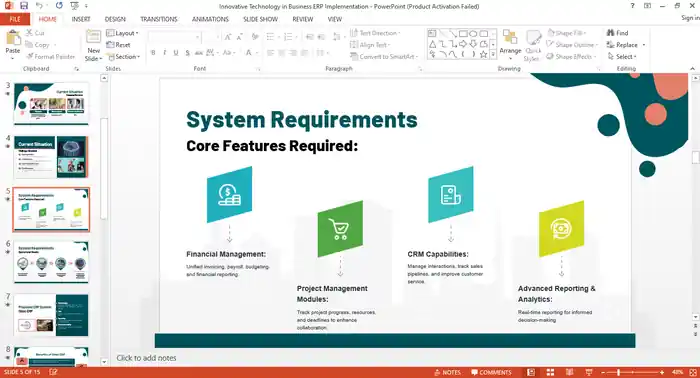Center the text
Viewport: 700px width, 378px height.
(x=282, y=53)
